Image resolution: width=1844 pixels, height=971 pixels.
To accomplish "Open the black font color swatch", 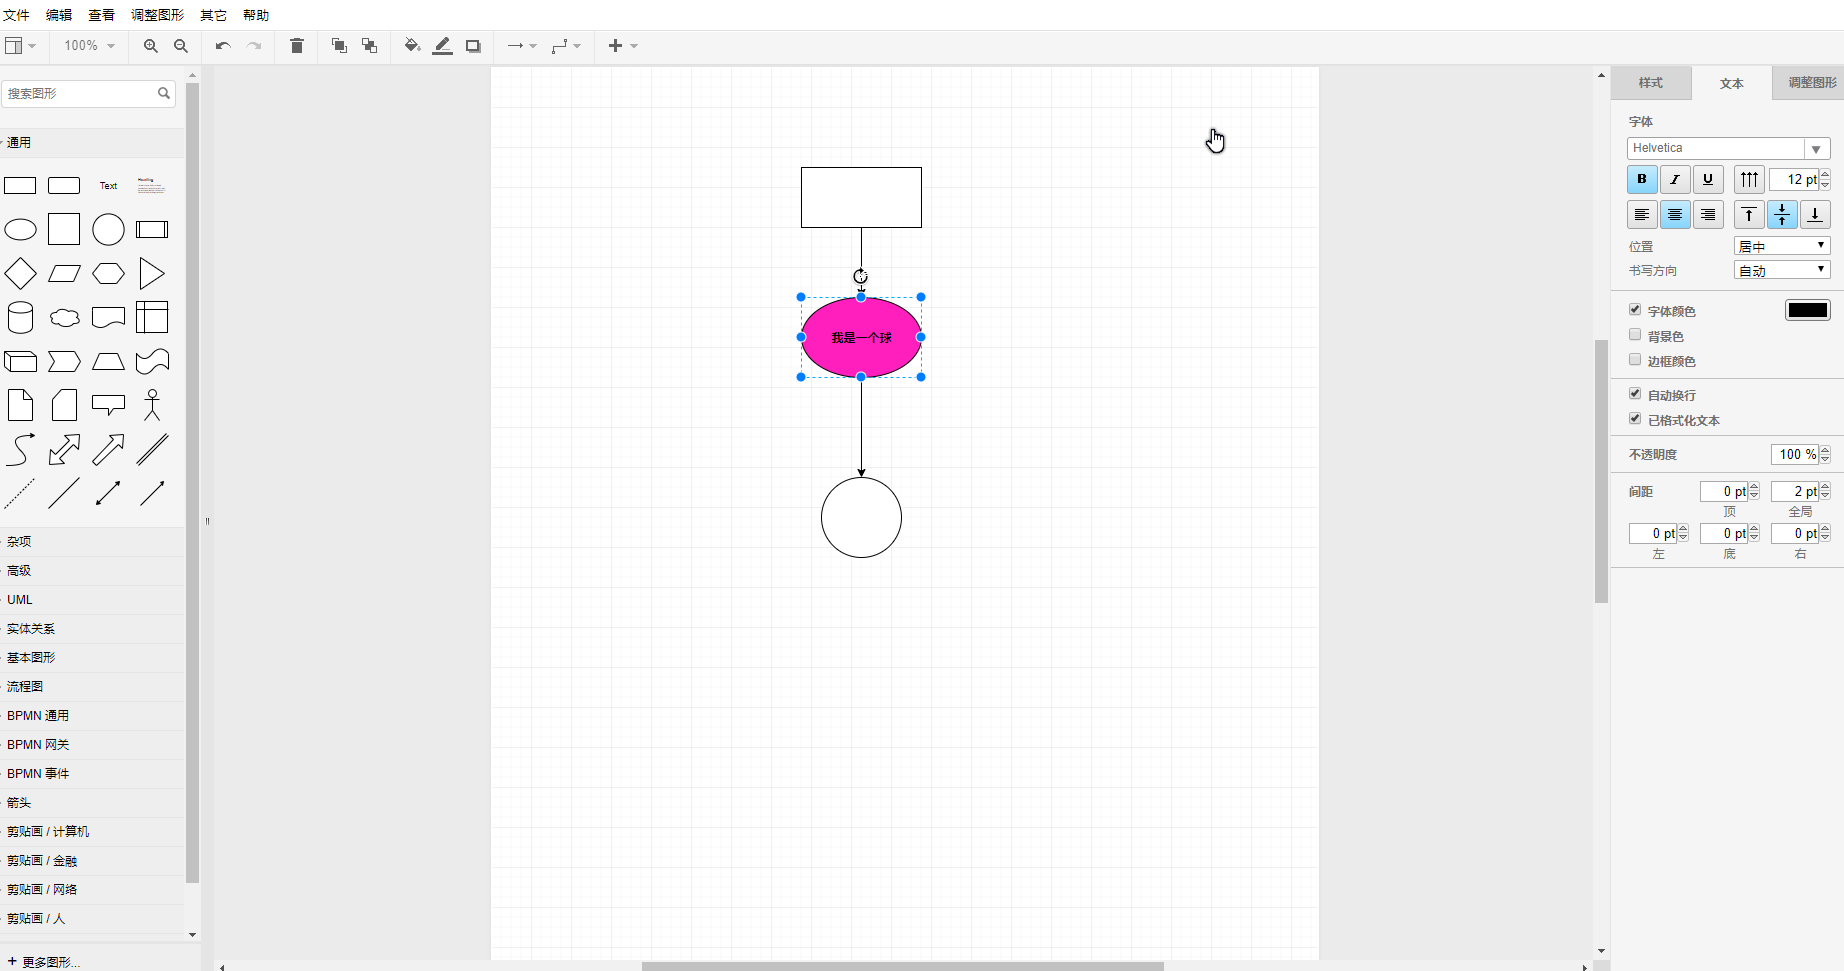I will coord(1808,310).
